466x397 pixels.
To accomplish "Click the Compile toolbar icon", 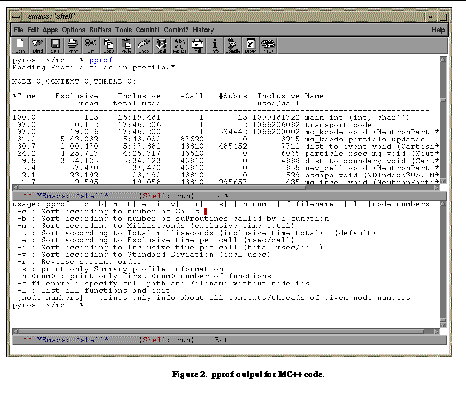I will point(233,45).
